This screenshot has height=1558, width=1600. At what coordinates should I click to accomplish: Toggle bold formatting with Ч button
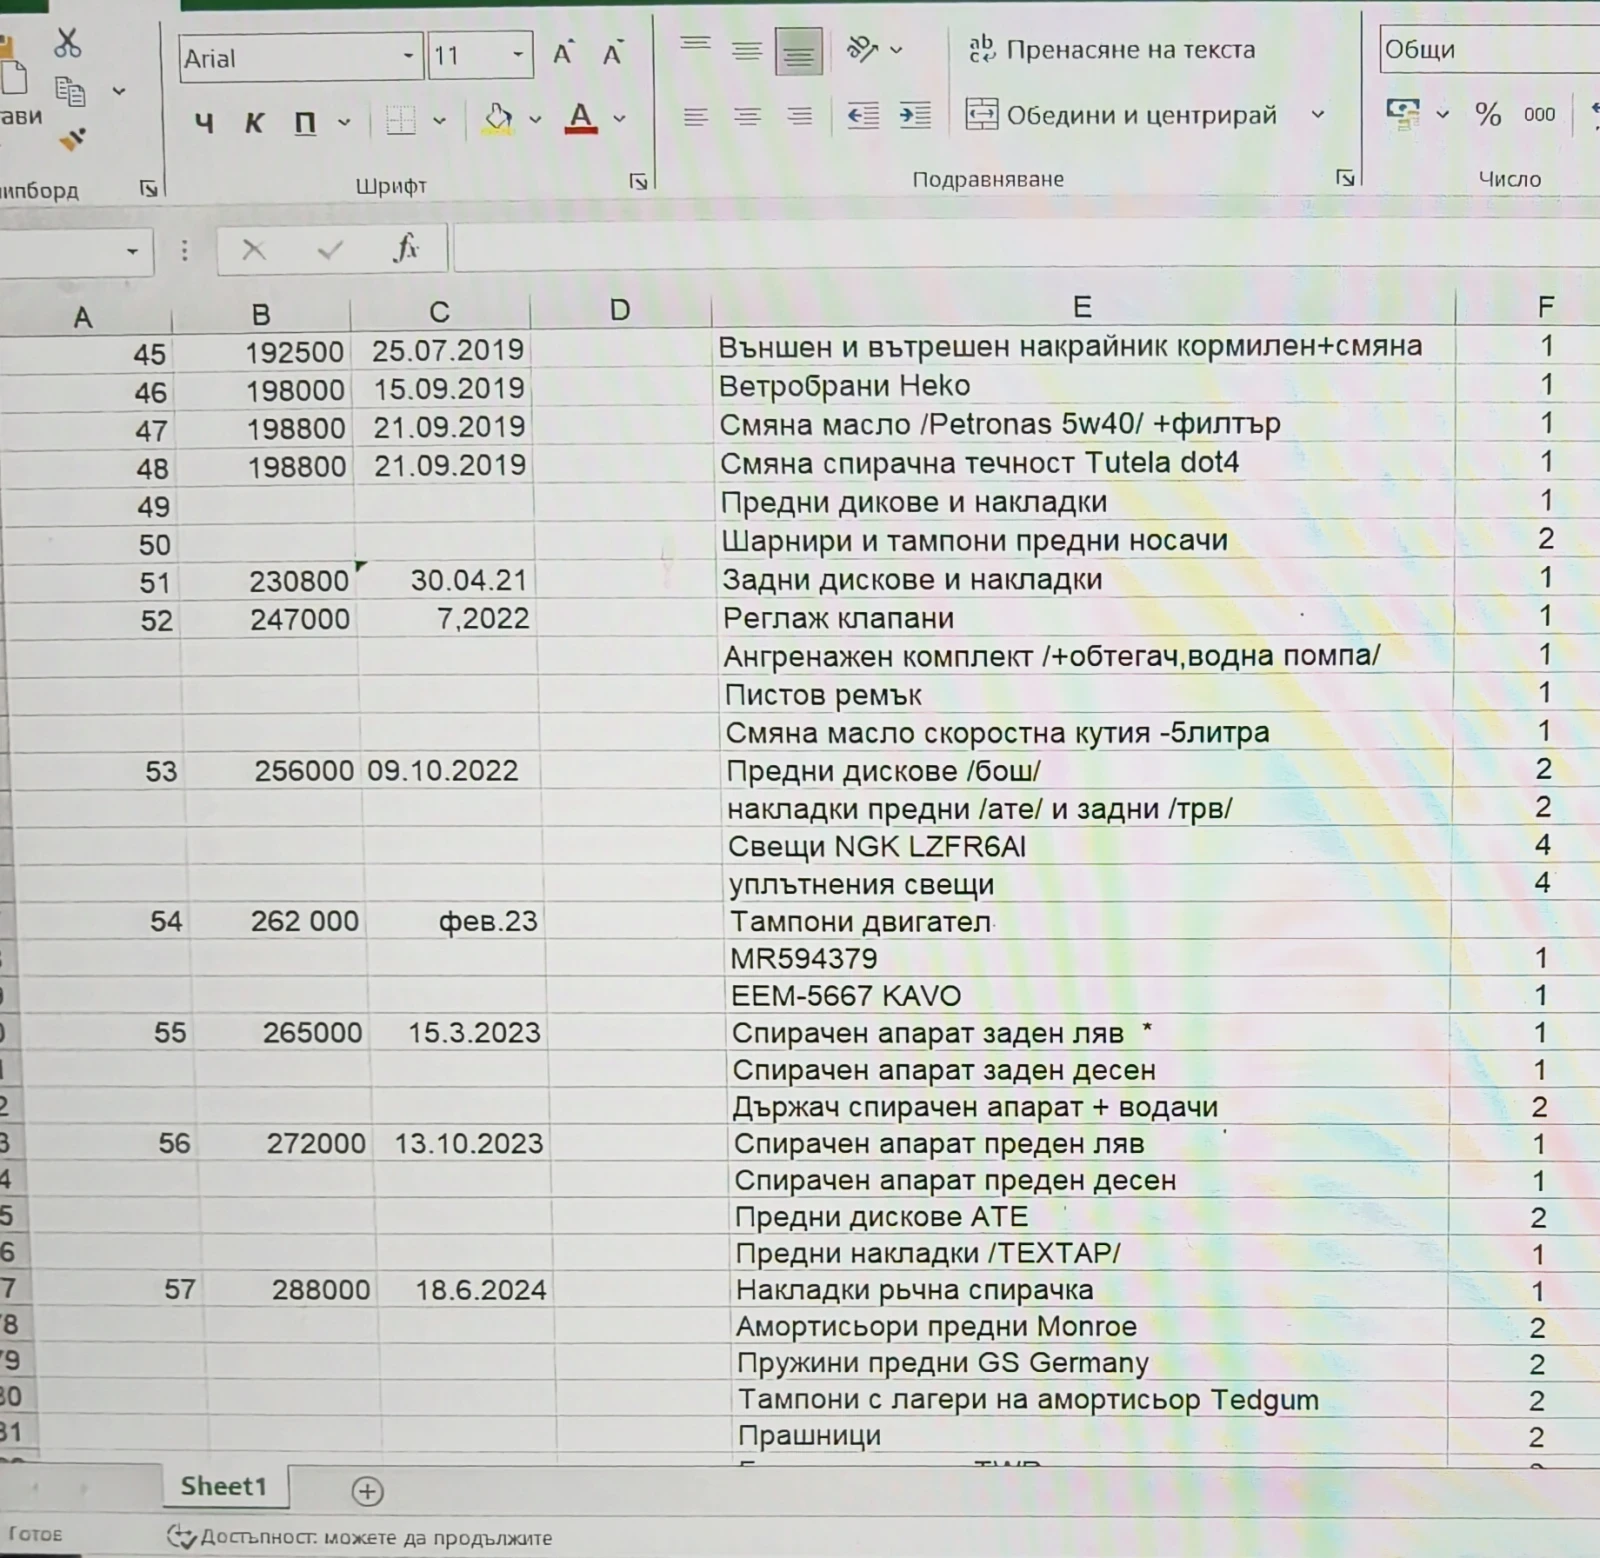point(204,123)
